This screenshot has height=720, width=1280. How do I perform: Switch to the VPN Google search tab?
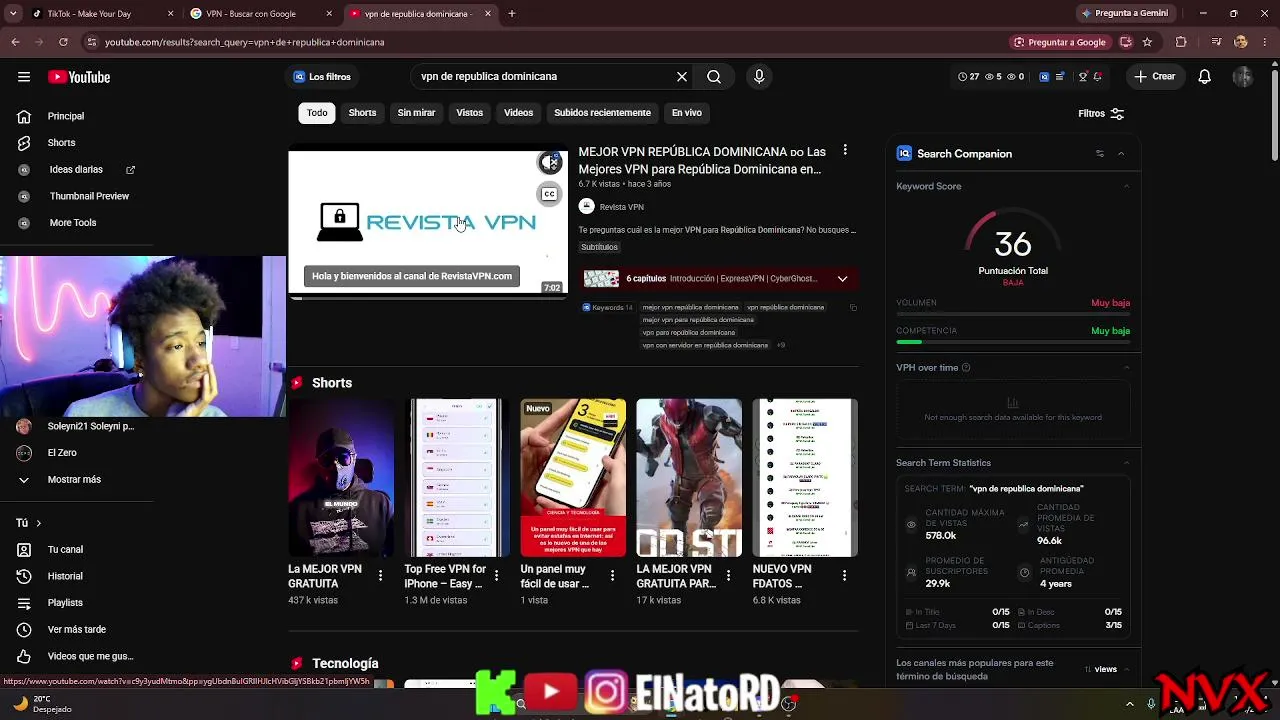coord(260,14)
